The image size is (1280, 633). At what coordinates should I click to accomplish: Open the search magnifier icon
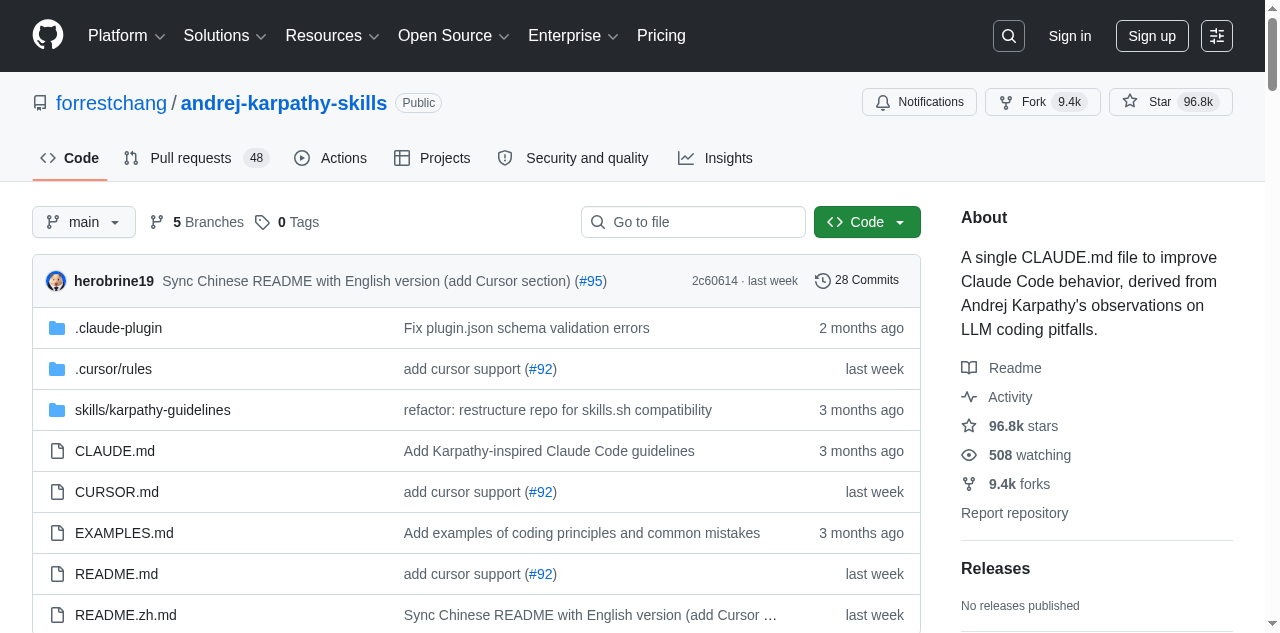coord(1008,35)
